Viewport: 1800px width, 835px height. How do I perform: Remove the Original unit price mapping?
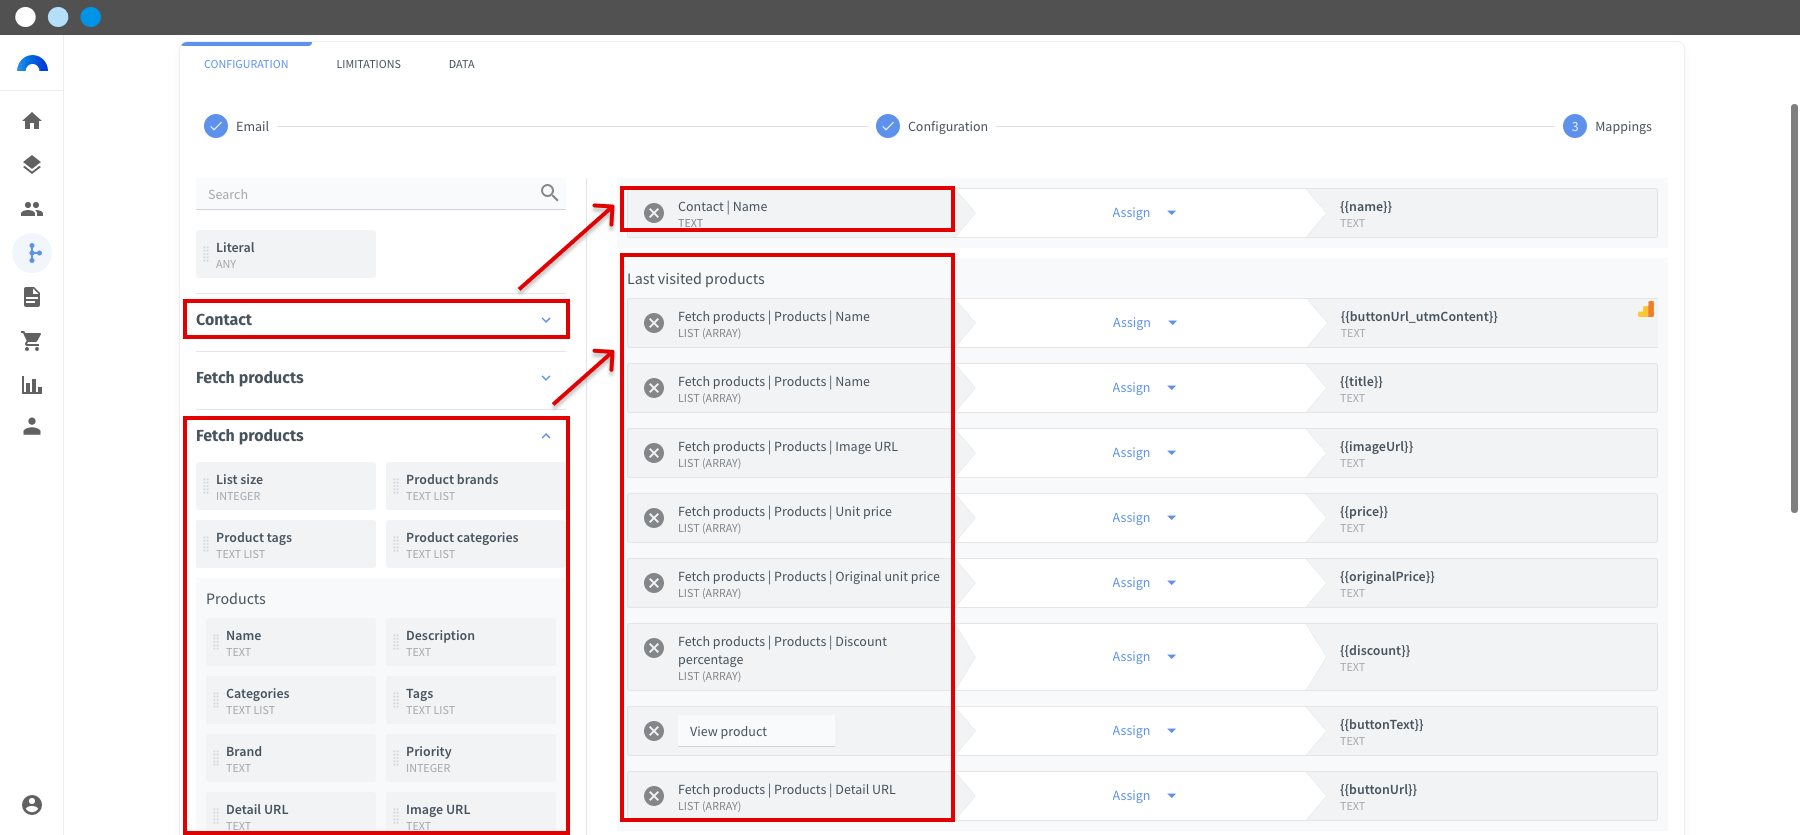click(x=654, y=583)
